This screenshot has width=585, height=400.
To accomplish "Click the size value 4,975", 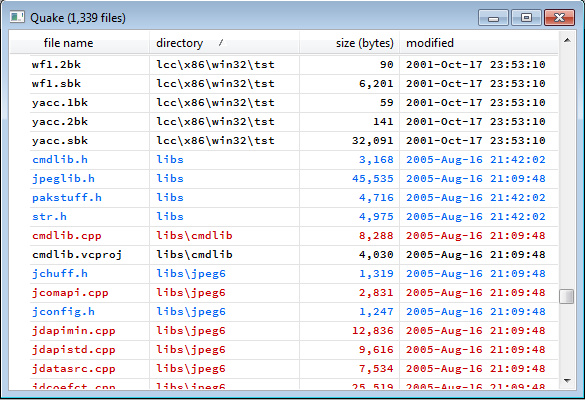I will pos(376,217).
